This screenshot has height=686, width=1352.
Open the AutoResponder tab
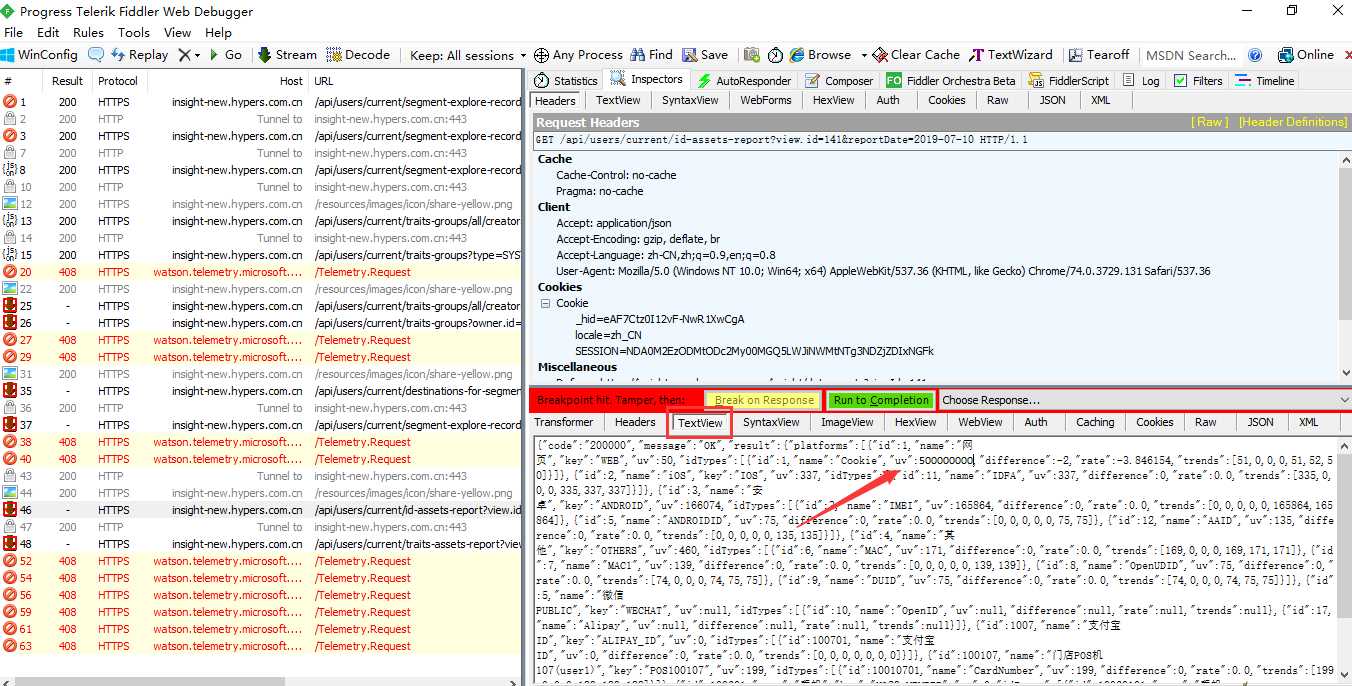click(744, 81)
